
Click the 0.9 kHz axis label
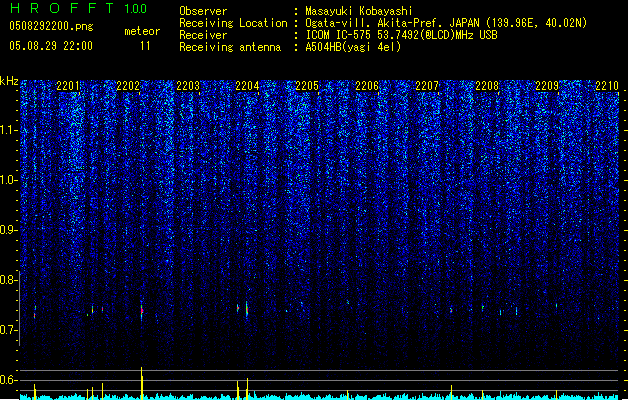click(x=7, y=230)
